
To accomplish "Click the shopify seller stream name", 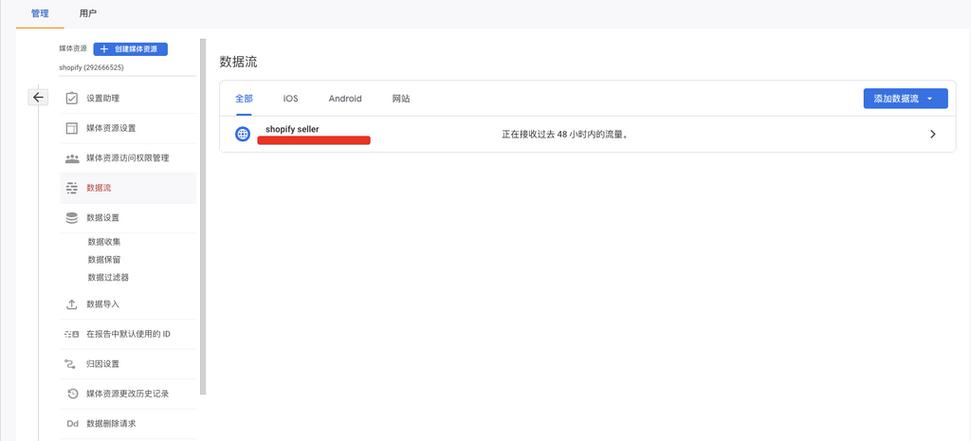I will pos(292,129).
